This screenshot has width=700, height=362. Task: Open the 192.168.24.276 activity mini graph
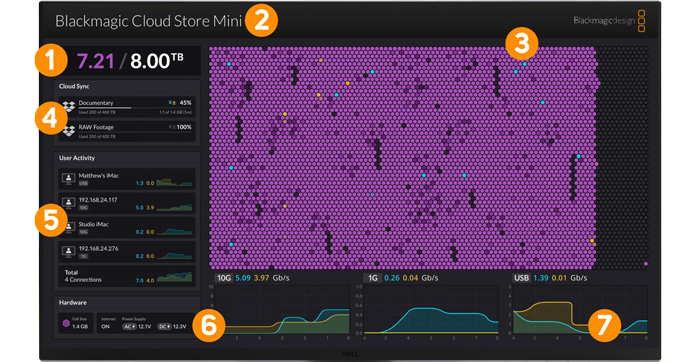click(175, 255)
